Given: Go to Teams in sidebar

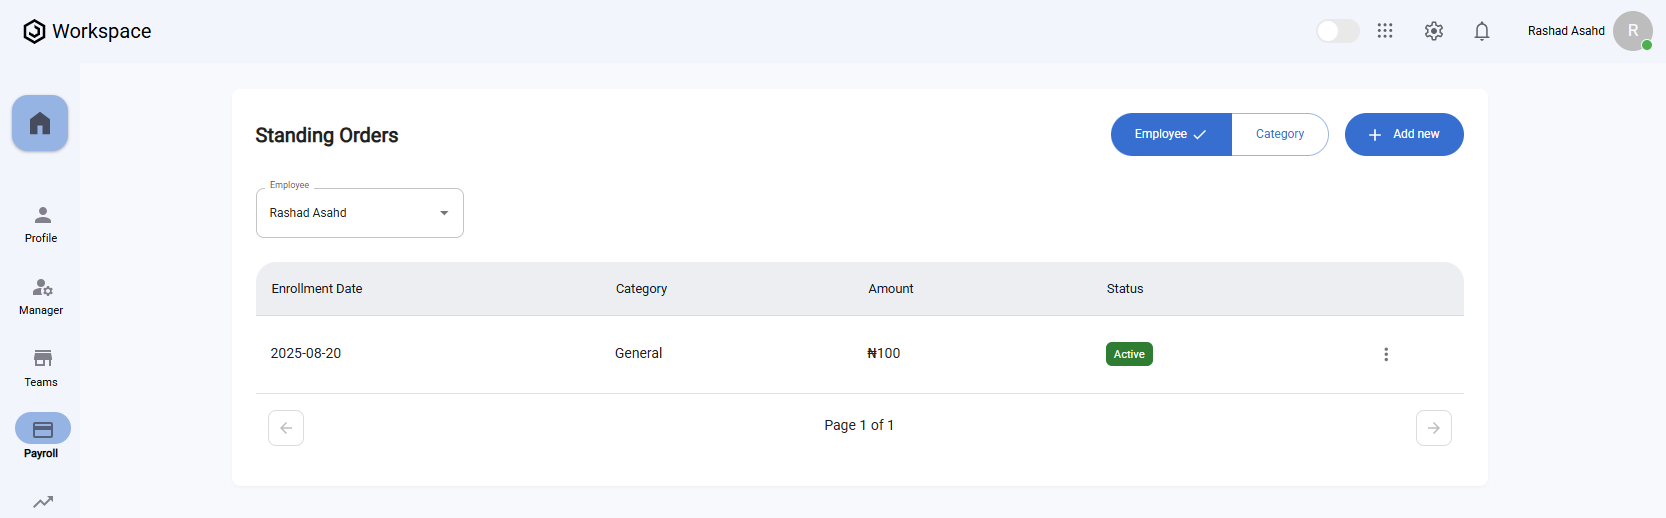Looking at the screenshot, I should click(42, 367).
